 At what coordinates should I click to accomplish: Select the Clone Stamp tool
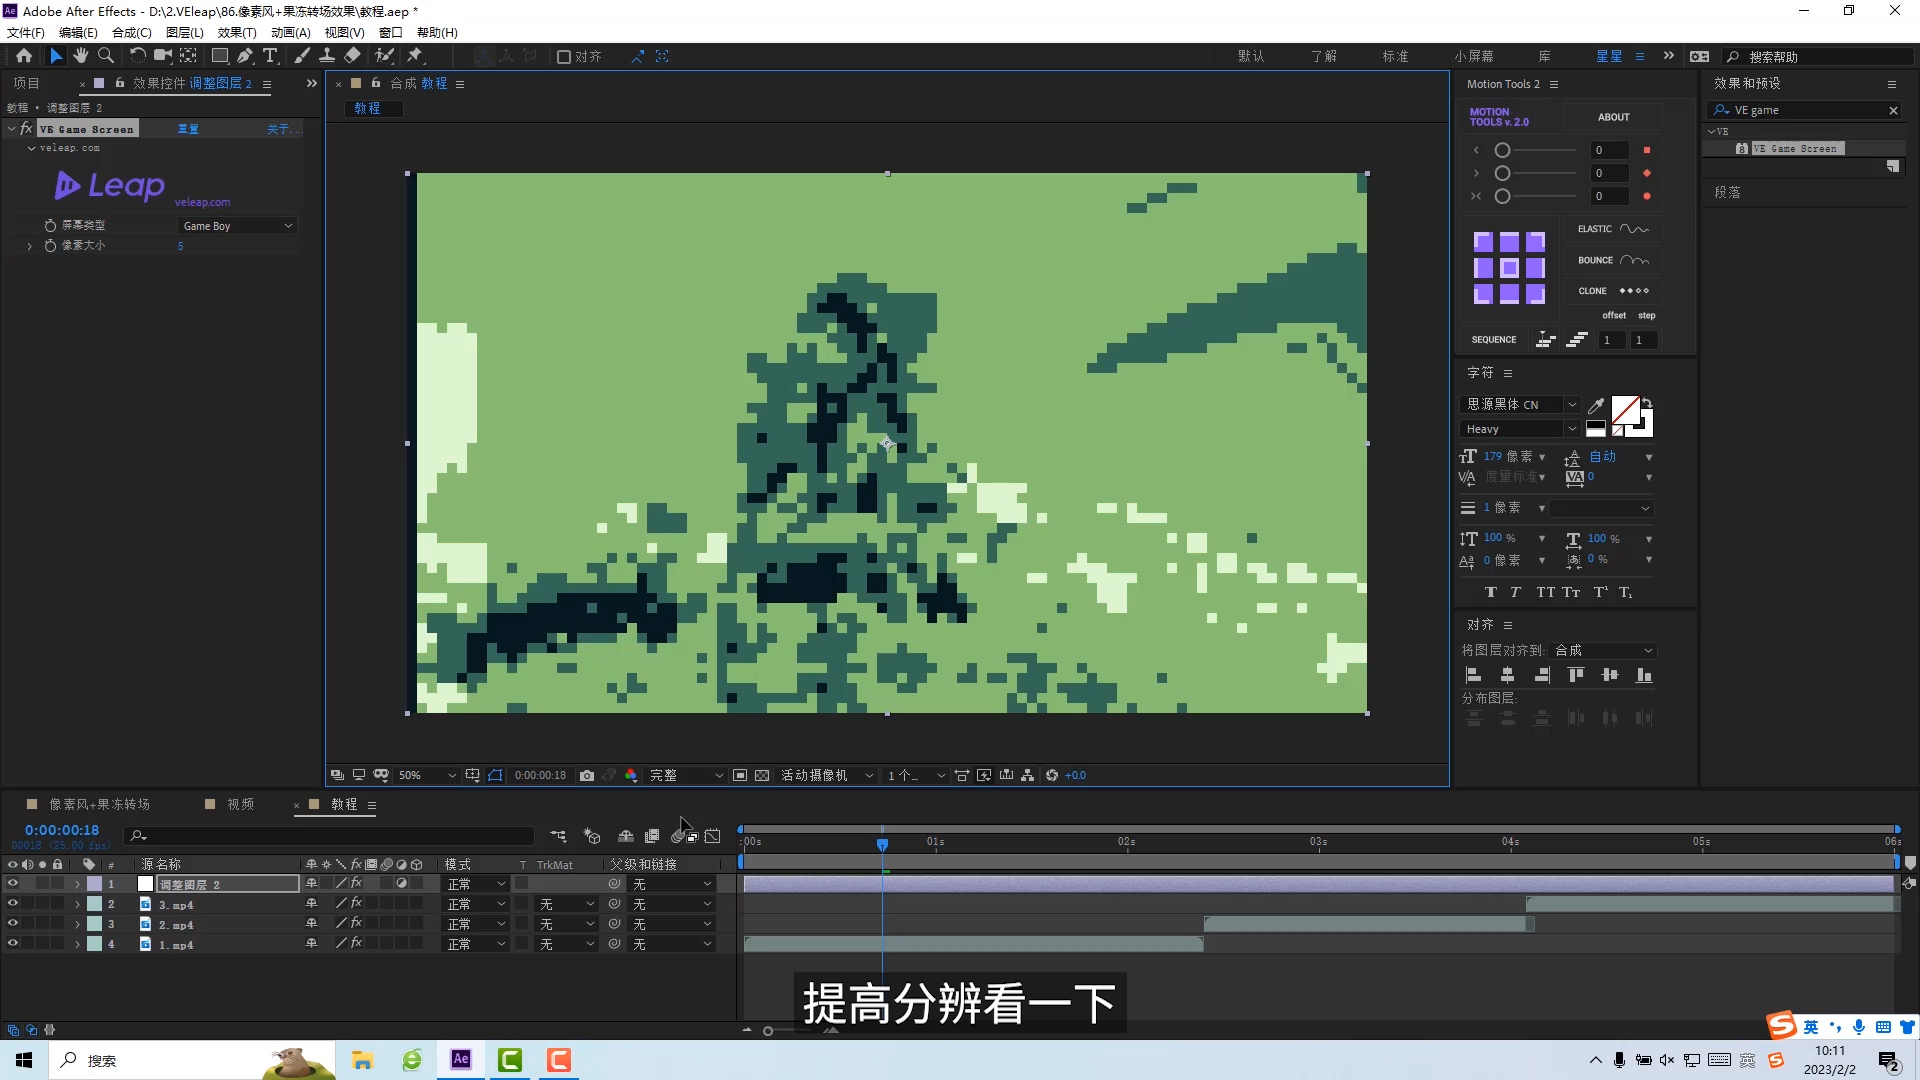(x=327, y=56)
